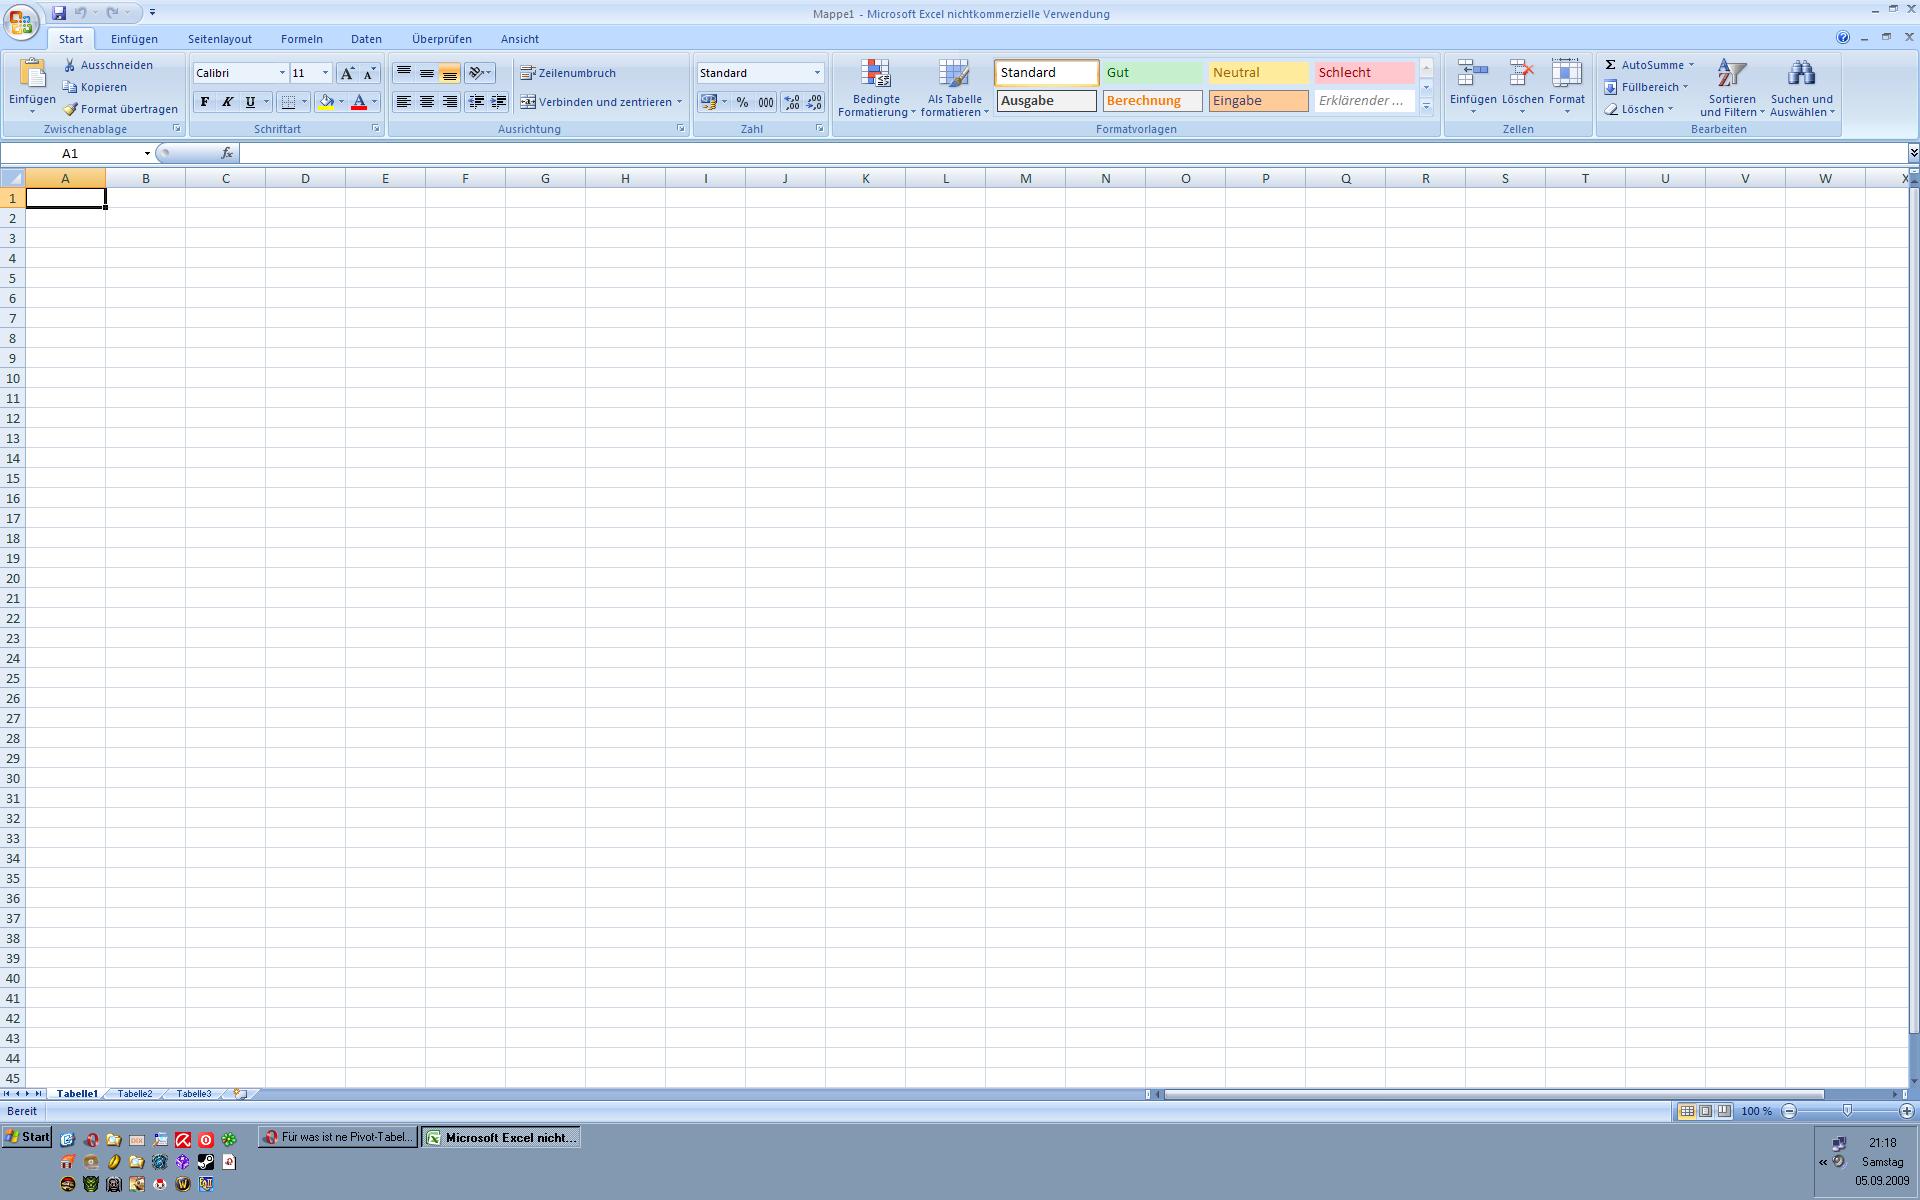This screenshot has height=1200, width=1920.
Task: Open Sortieren und Filtern tool
Action: (x=1731, y=75)
